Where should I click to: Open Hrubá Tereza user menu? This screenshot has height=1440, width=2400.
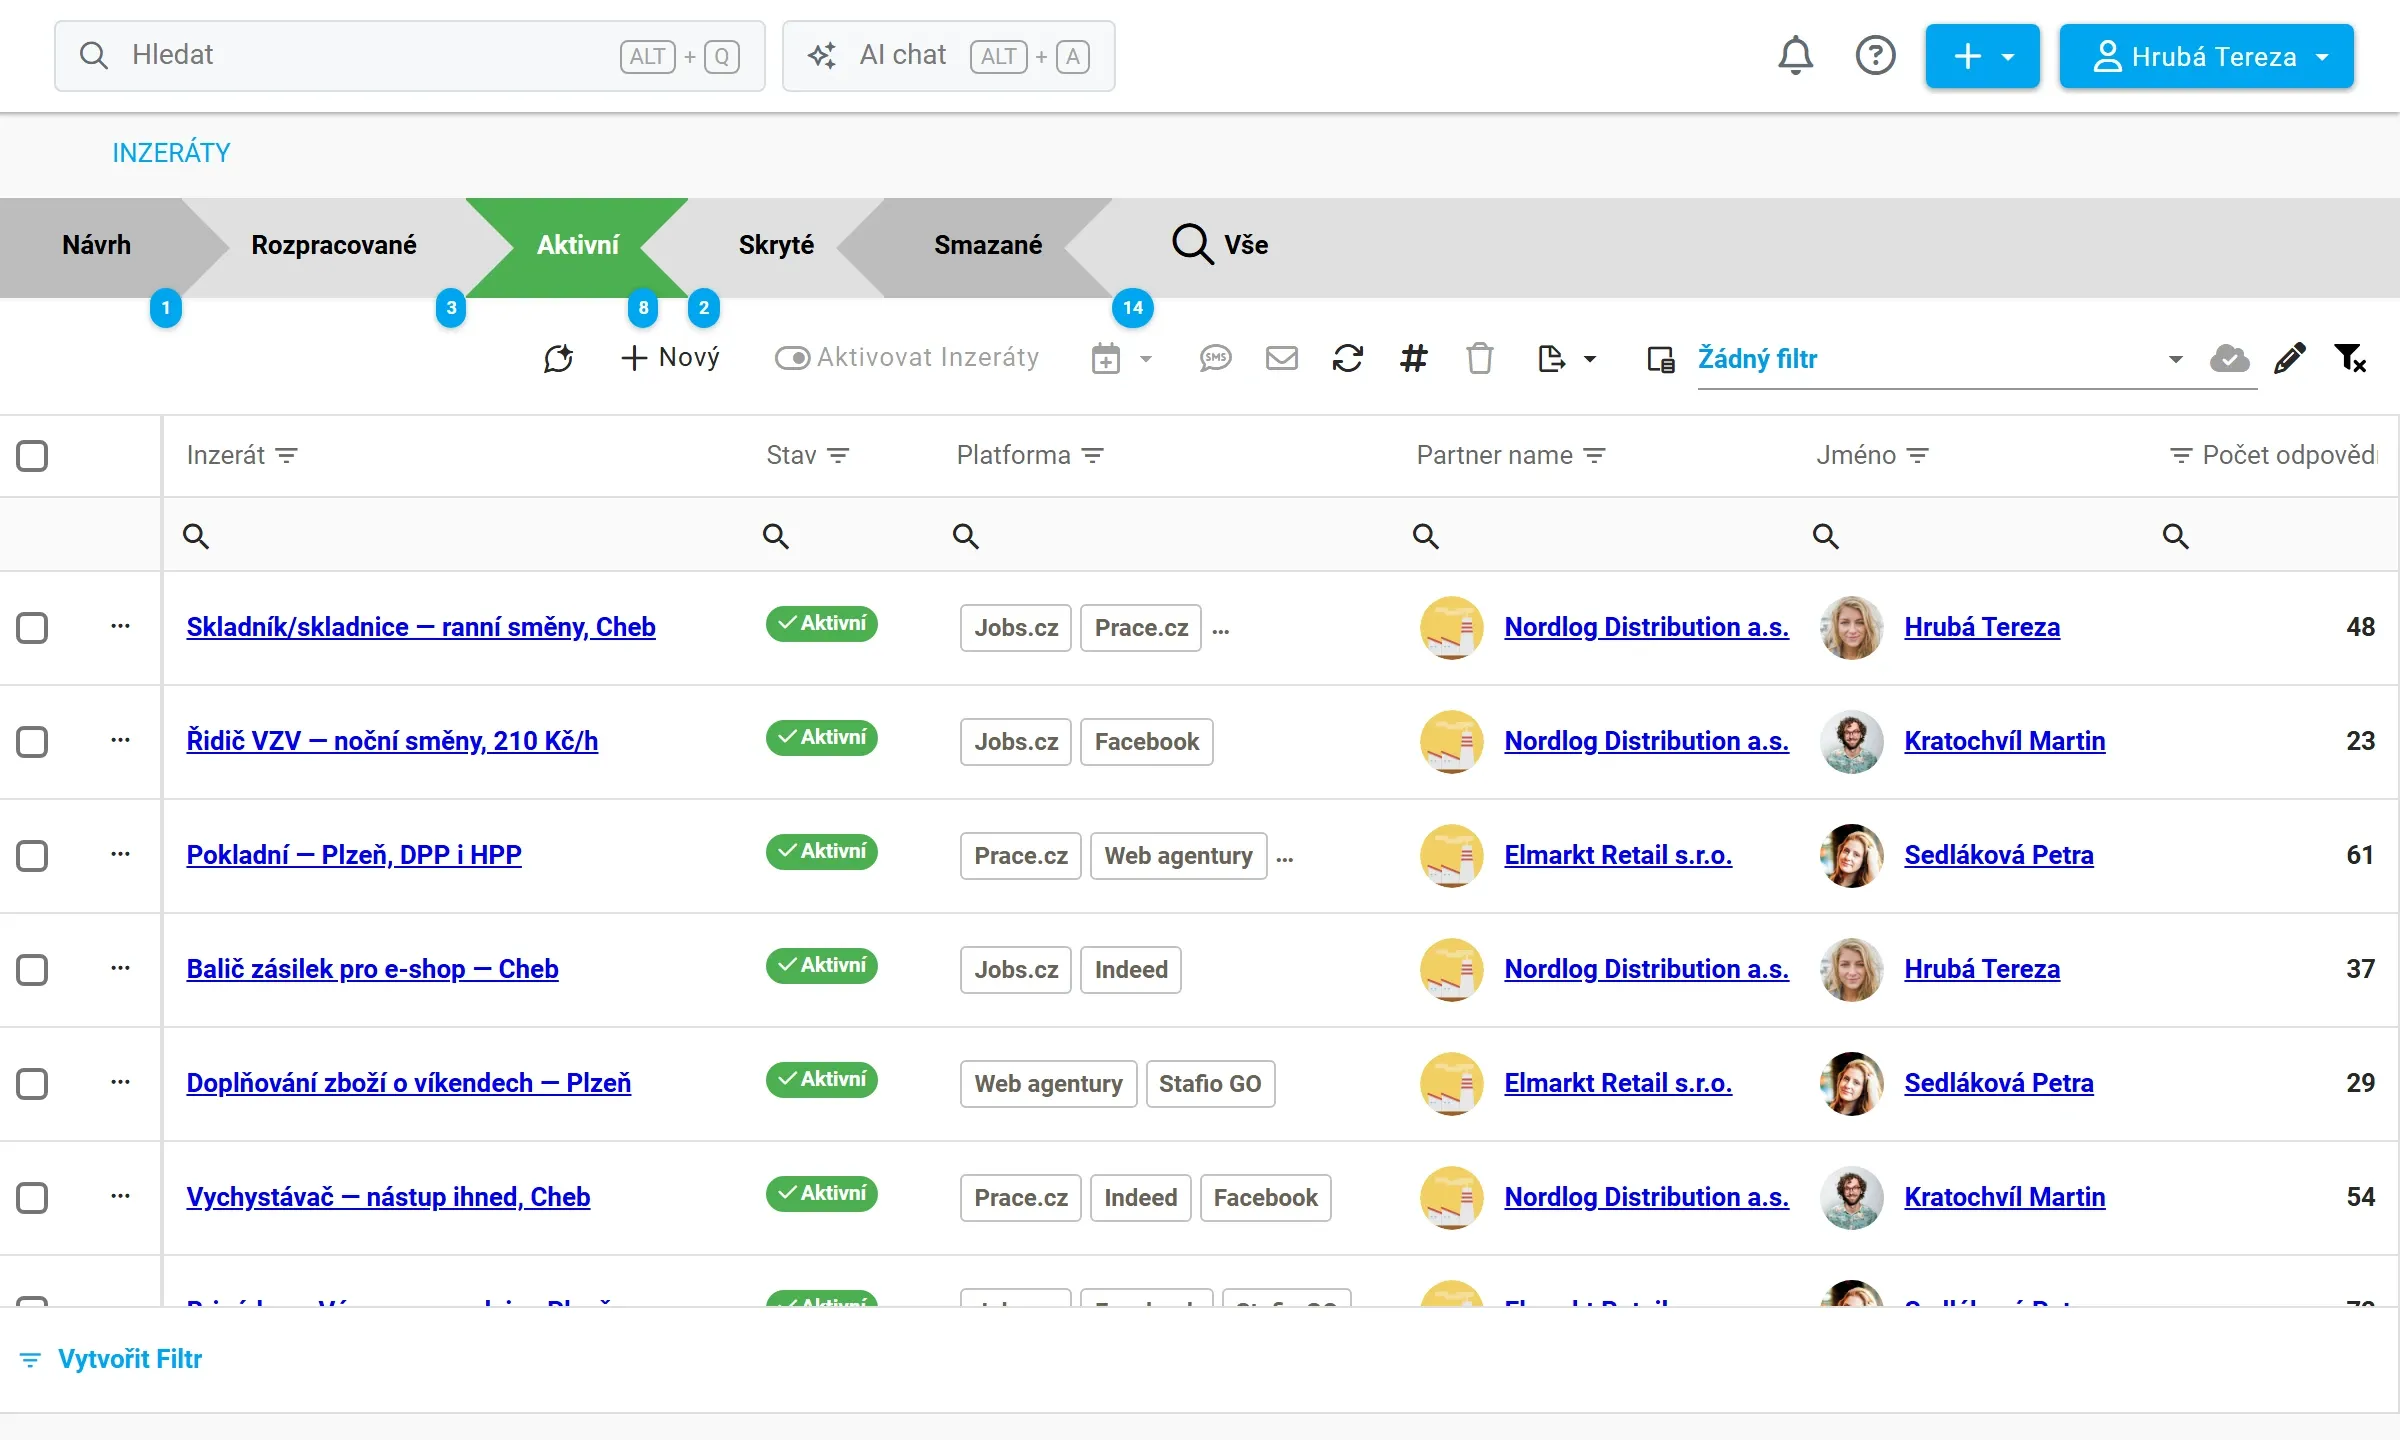click(x=2206, y=56)
